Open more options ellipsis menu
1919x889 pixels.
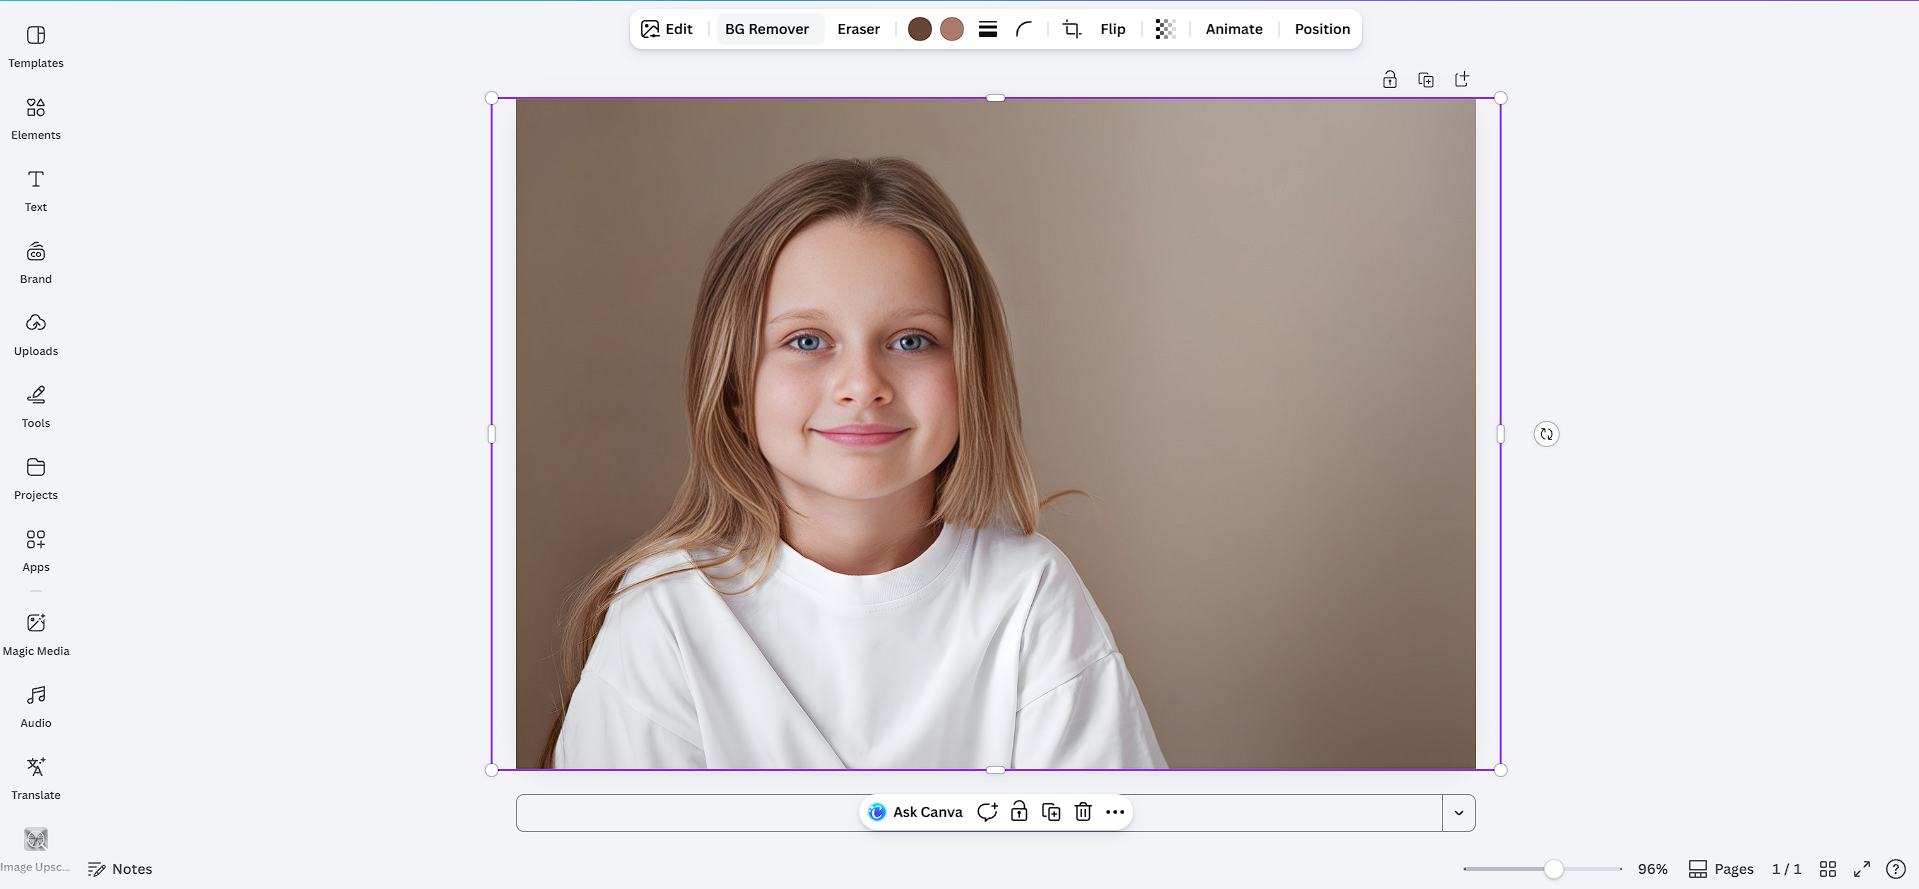pos(1115,812)
